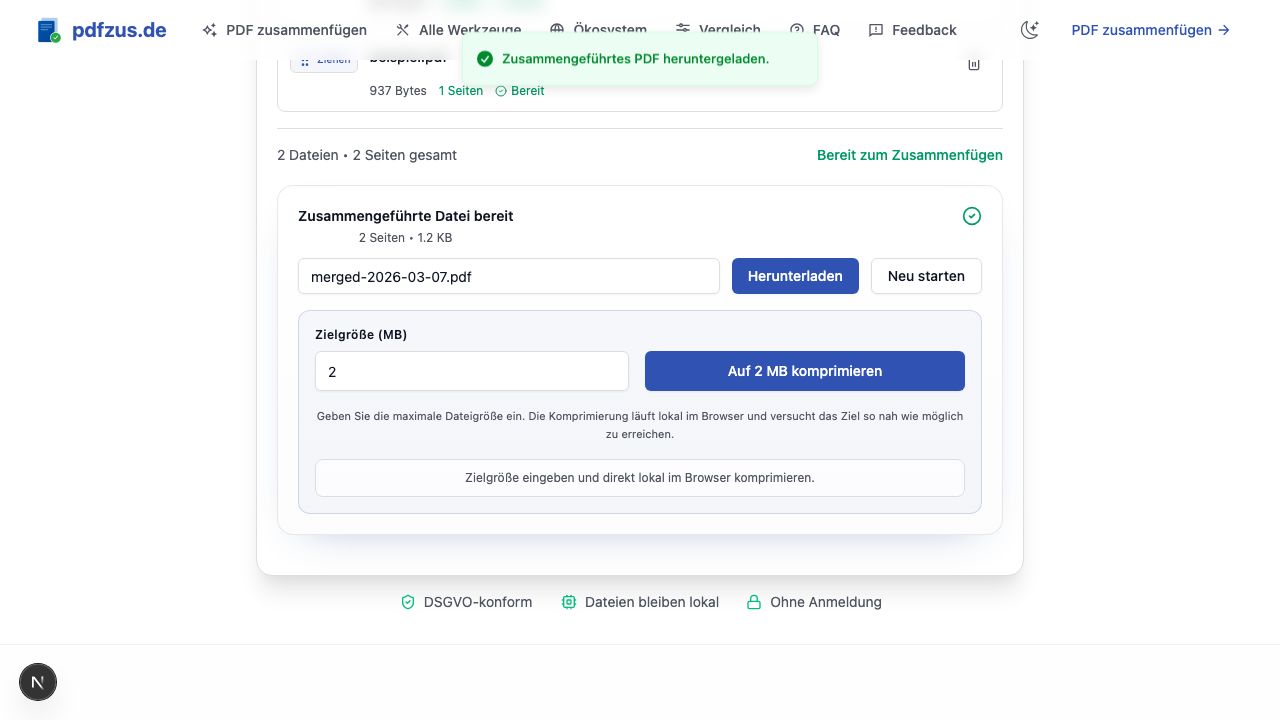Click the pdfzus.de logo icon
This screenshot has width=1280, height=720.
click(47, 30)
